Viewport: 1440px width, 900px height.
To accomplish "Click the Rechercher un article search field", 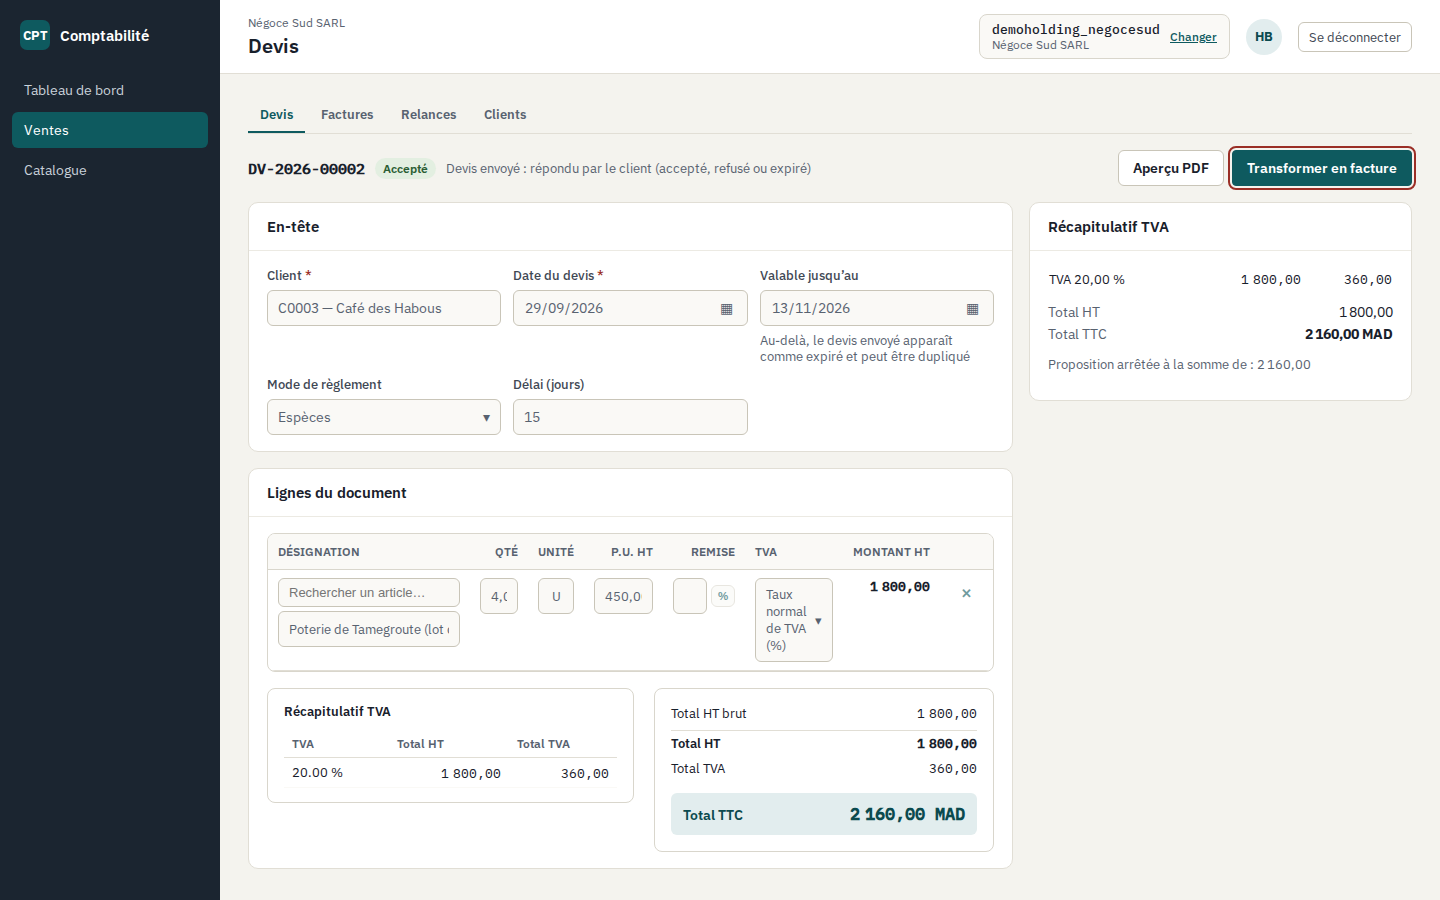I will 369,592.
